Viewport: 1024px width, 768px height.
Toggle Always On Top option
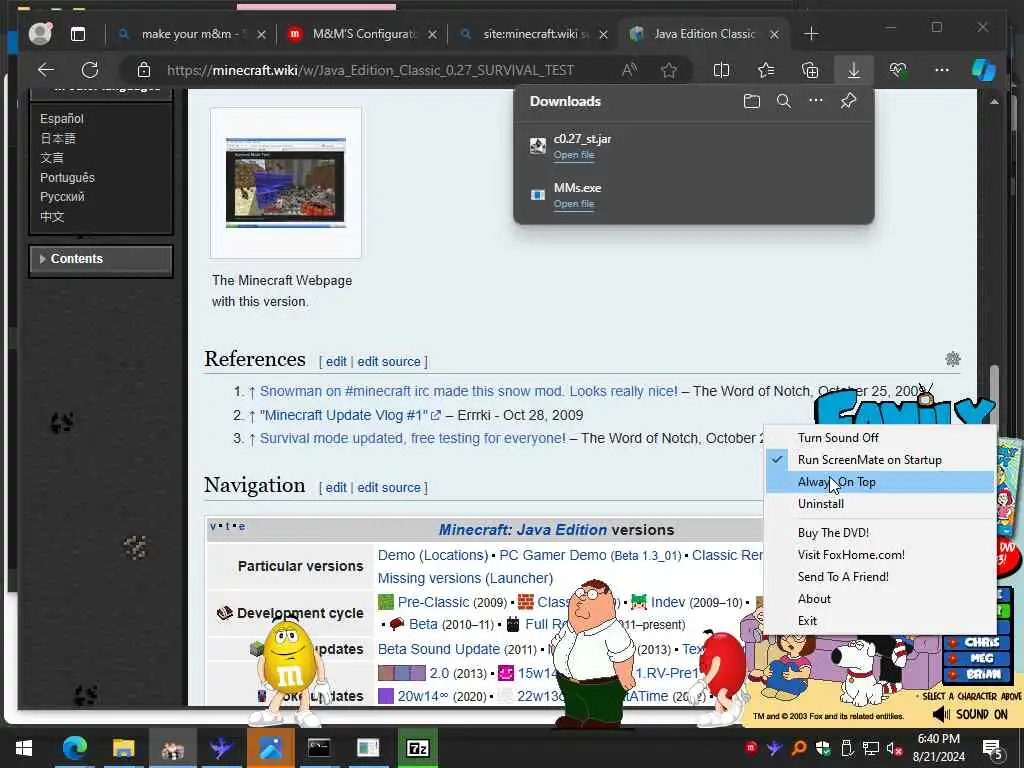tap(879, 482)
